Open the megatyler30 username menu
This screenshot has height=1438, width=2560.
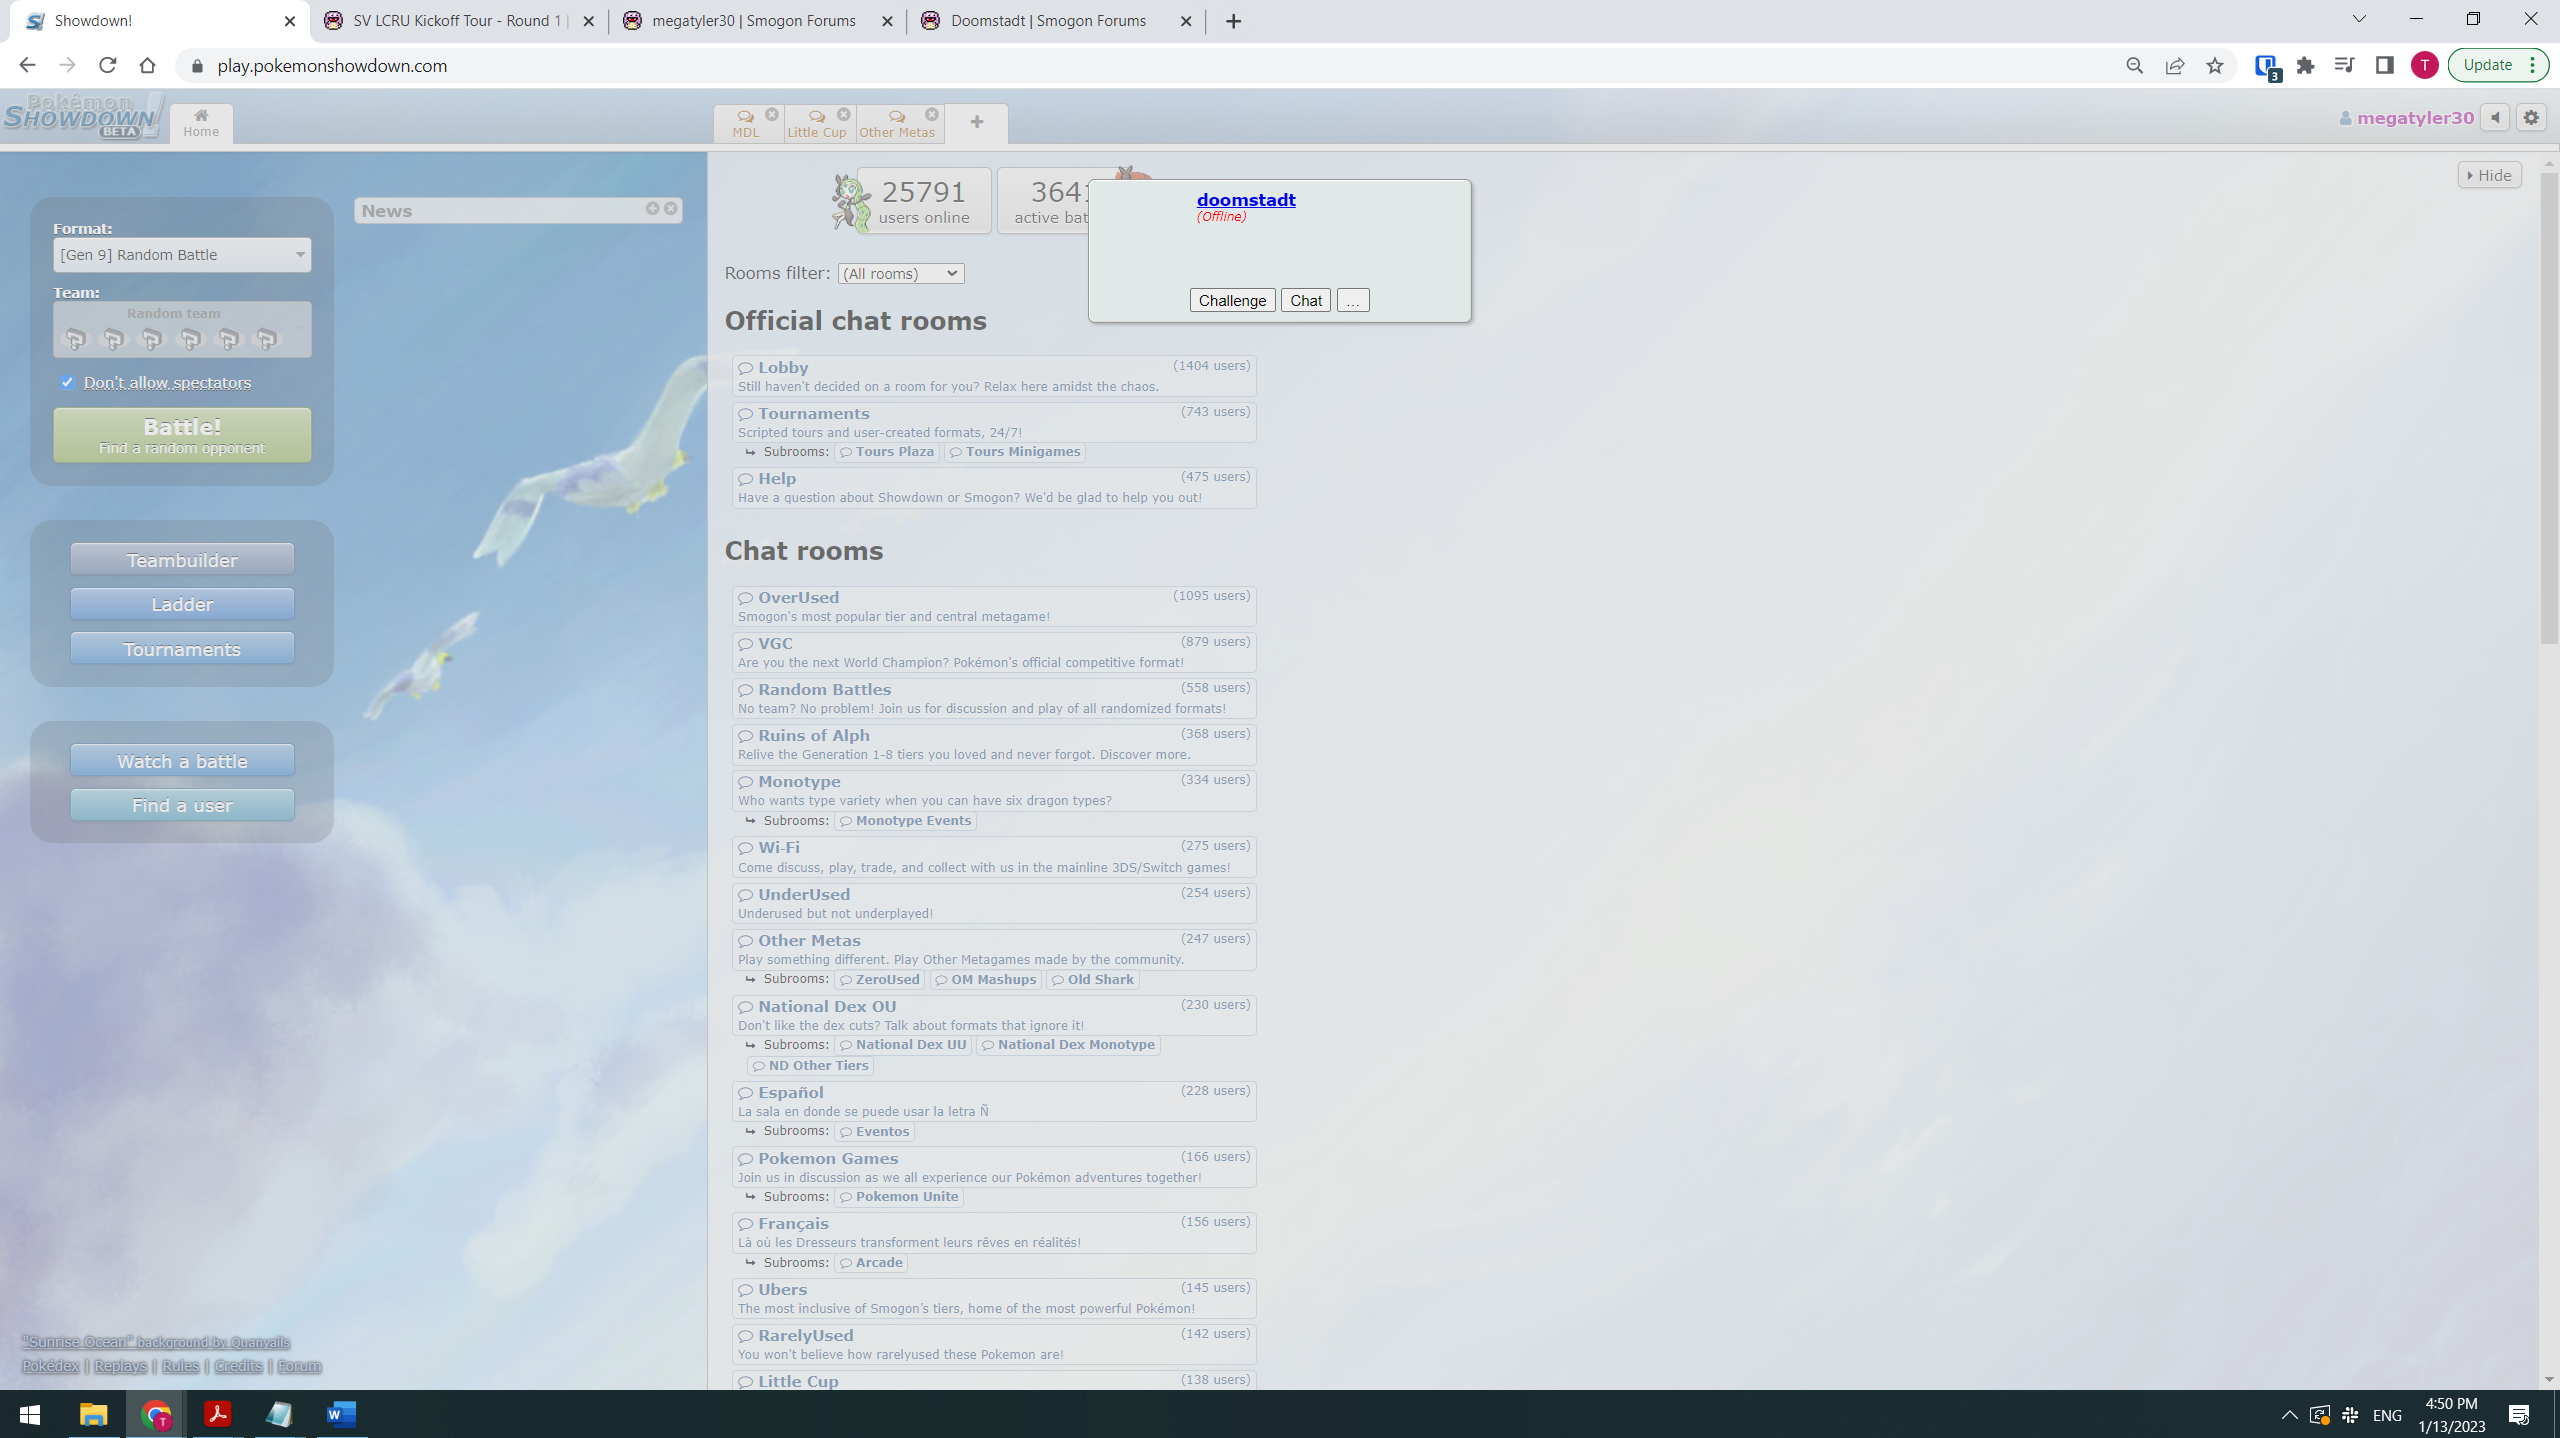(x=2406, y=118)
